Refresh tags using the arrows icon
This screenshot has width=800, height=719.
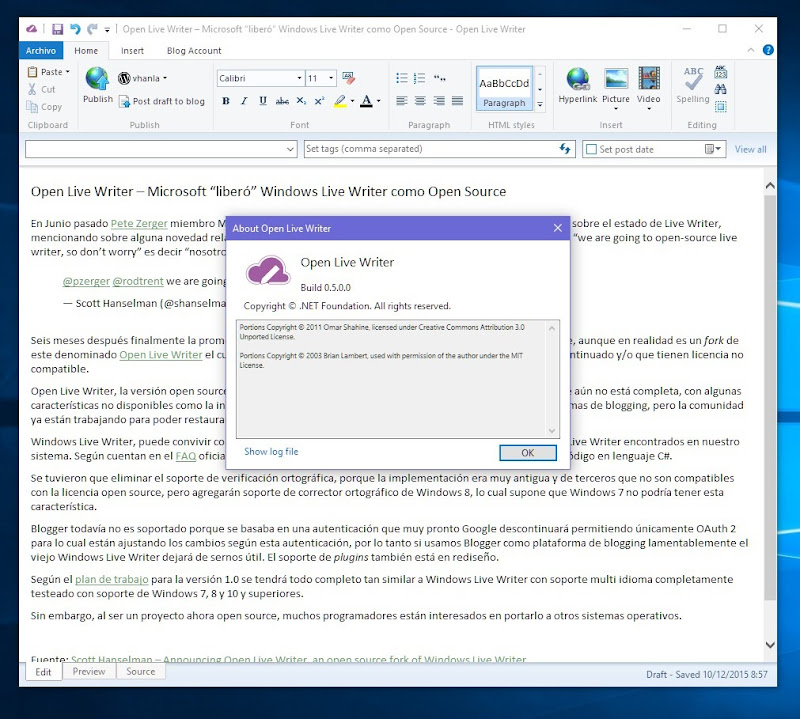click(564, 148)
